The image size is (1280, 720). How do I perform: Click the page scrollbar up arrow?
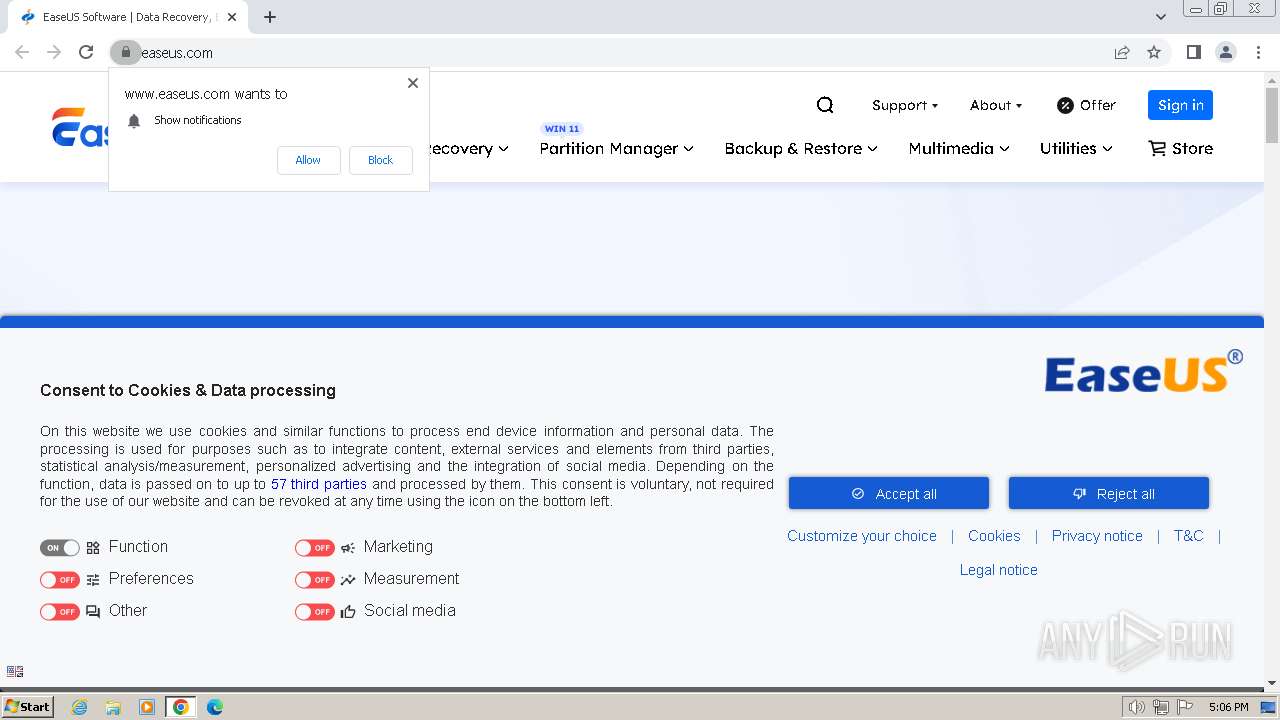(x=1272, y=81)
